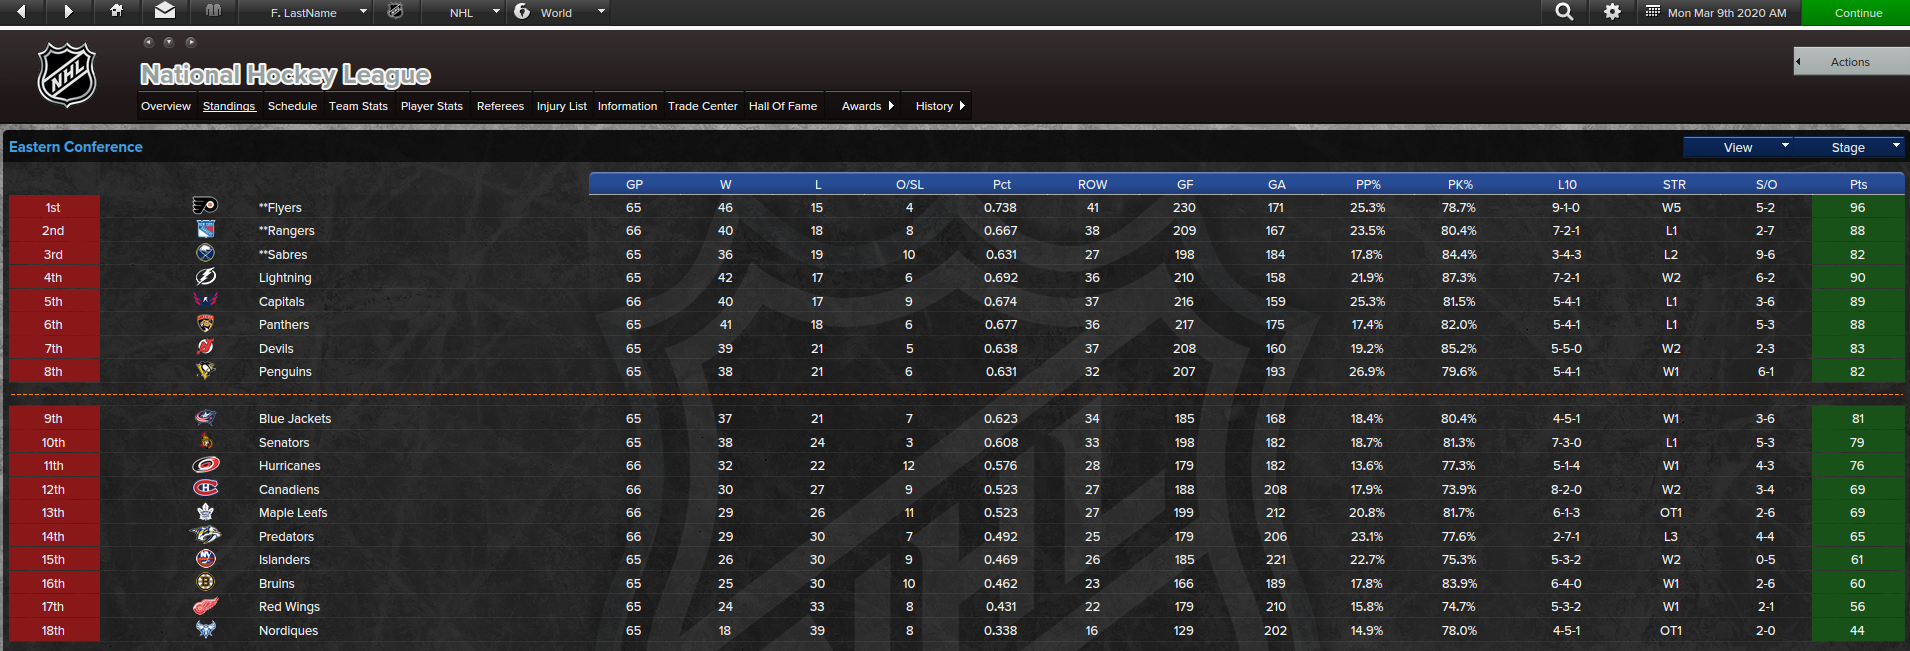Open the View dropdown
The width and height of the screenshot is (1910, 651).
point(1738,147)
